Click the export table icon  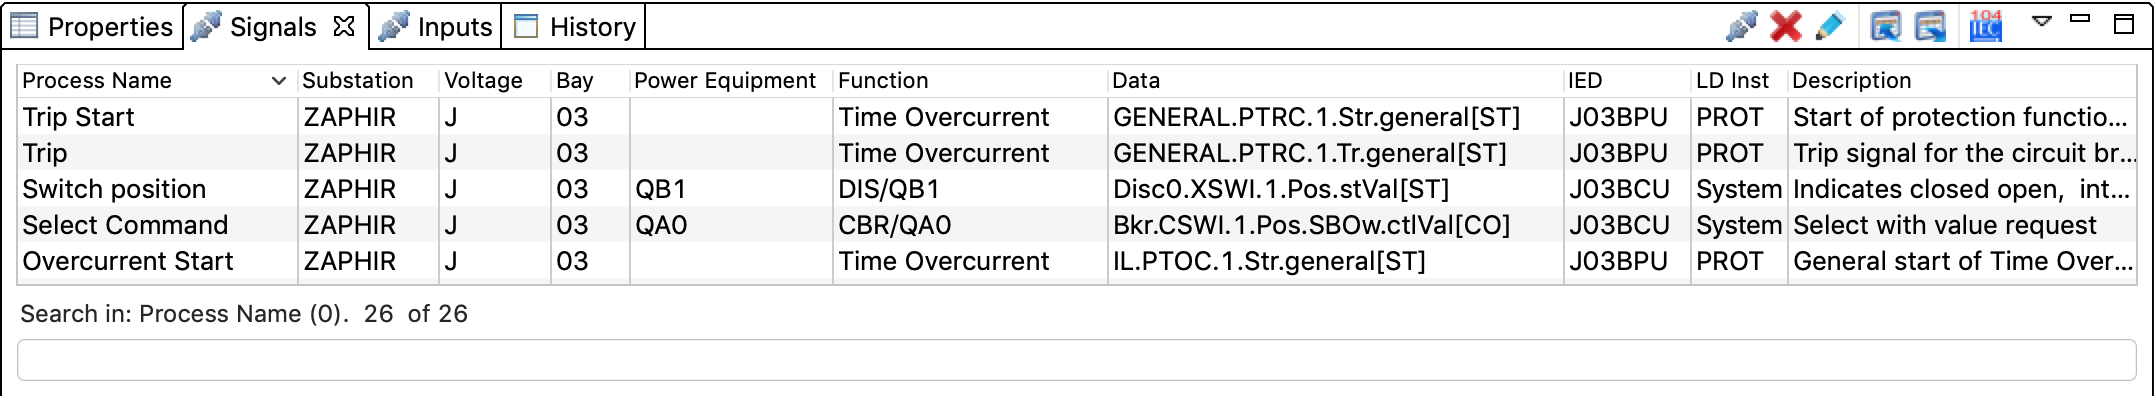(1930, 26)
